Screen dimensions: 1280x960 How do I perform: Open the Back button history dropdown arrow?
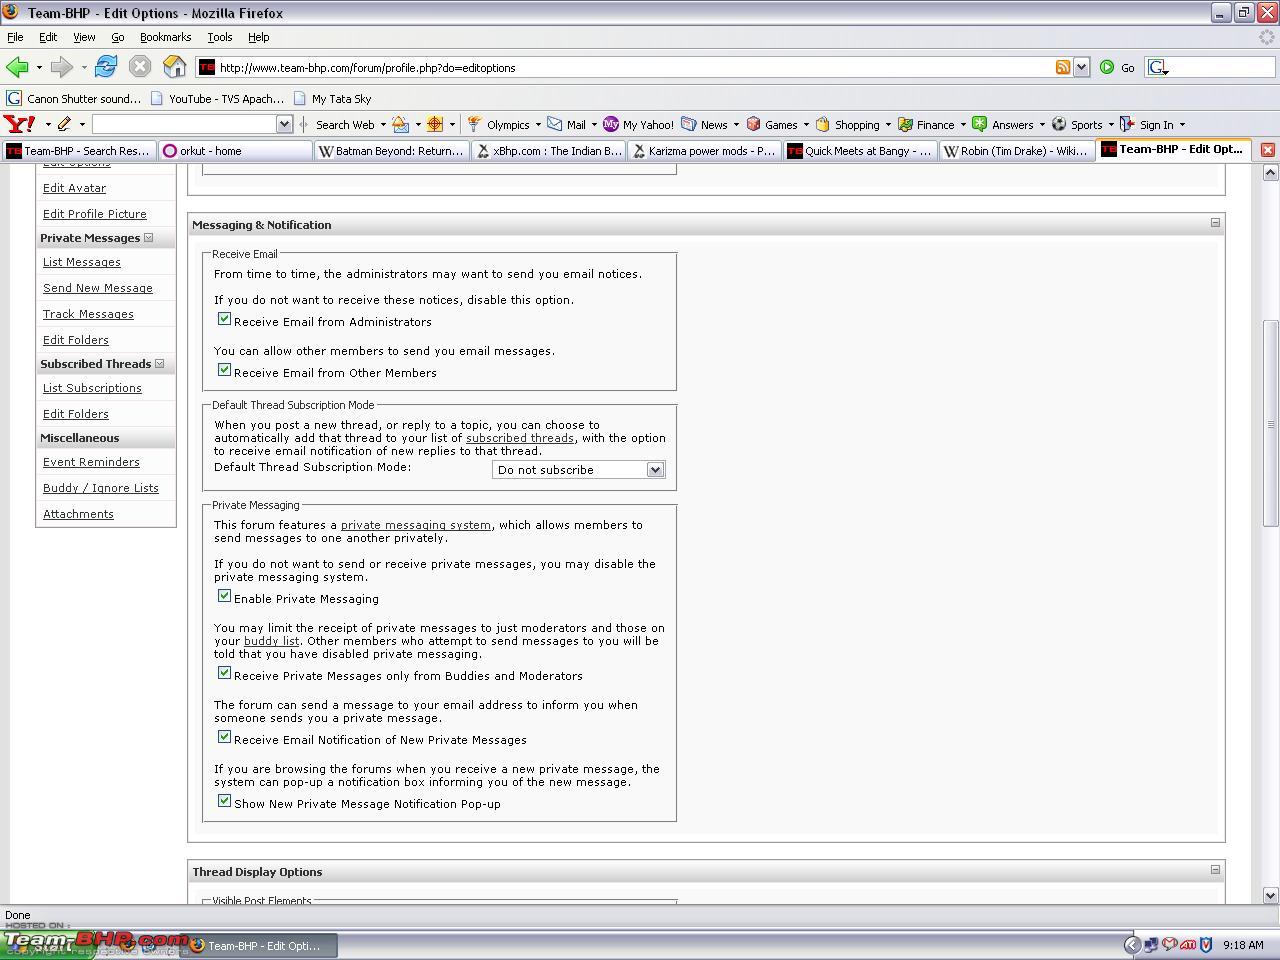(39, 68)
